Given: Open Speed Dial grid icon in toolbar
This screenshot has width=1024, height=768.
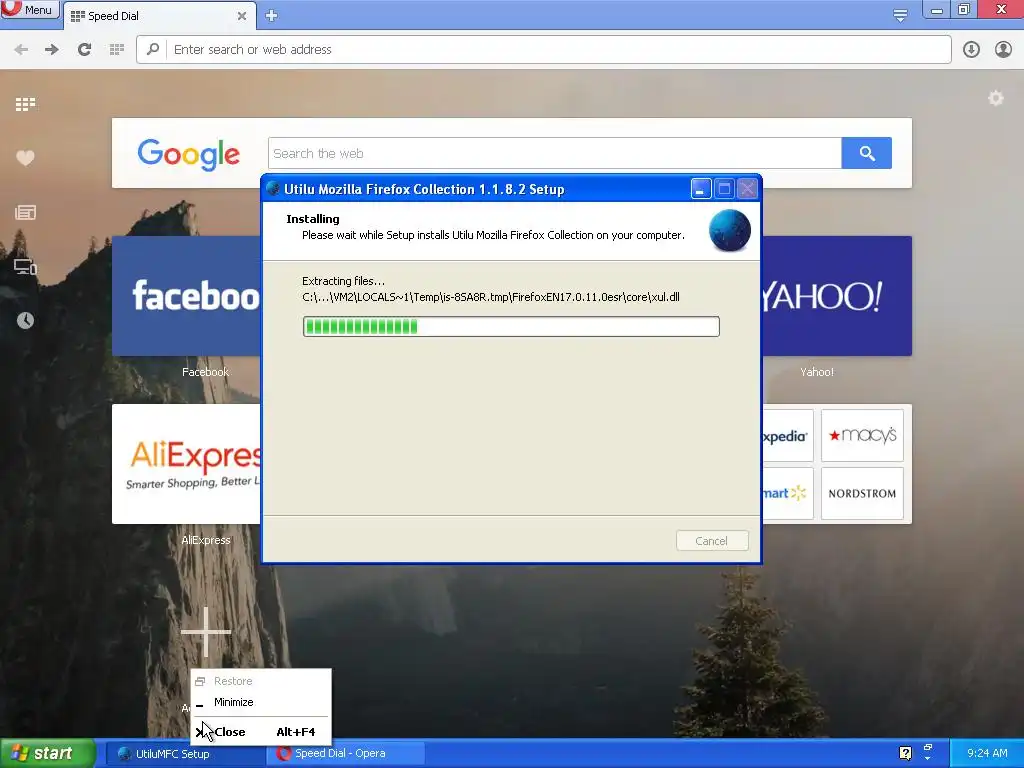Looking at the screenshot, I should [x=117, y=50].
